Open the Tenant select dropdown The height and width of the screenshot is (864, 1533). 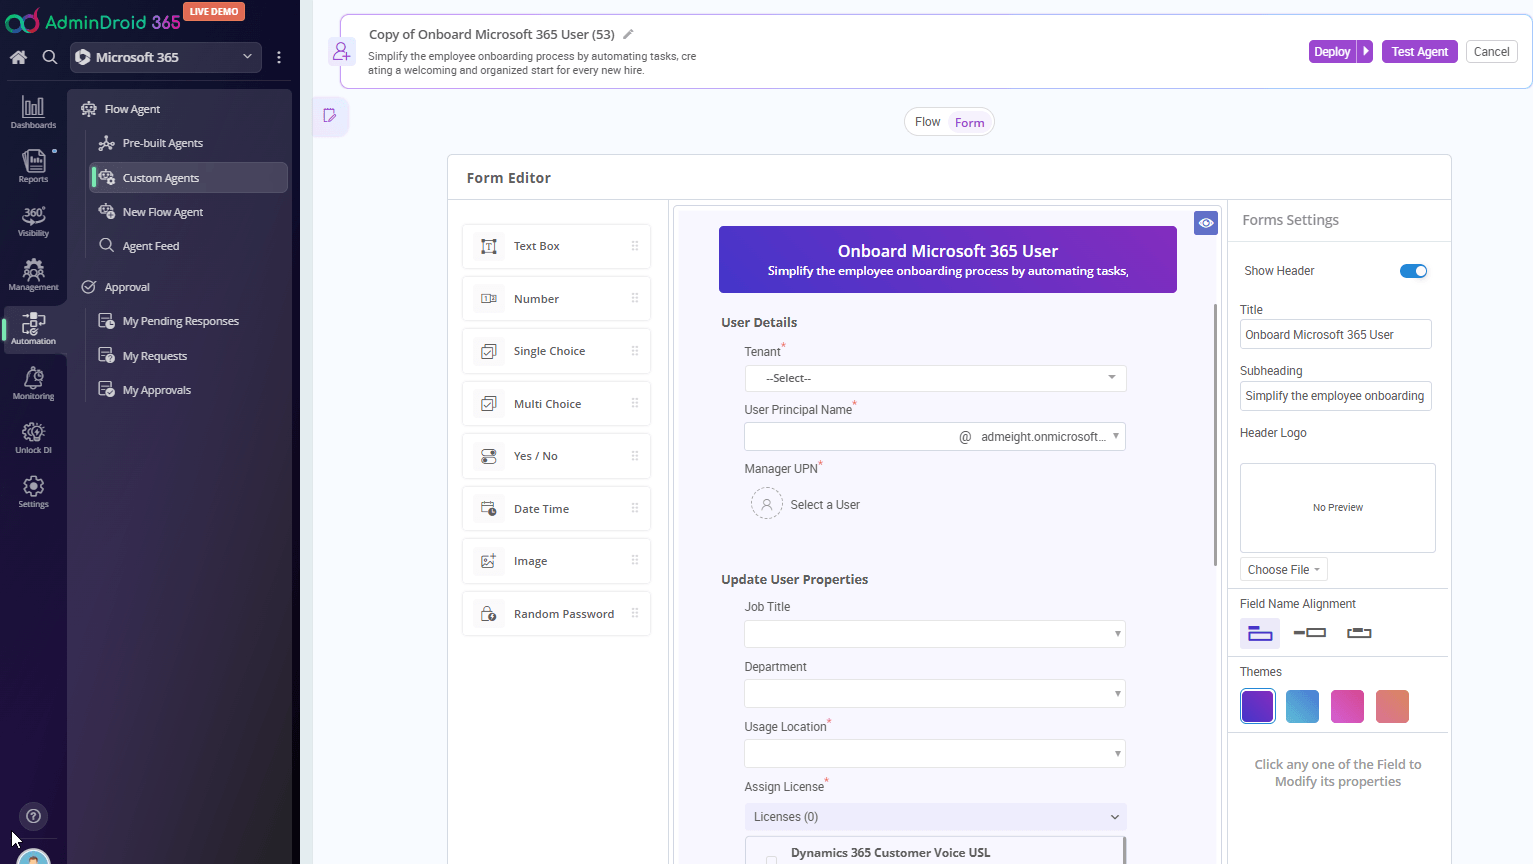935,378
